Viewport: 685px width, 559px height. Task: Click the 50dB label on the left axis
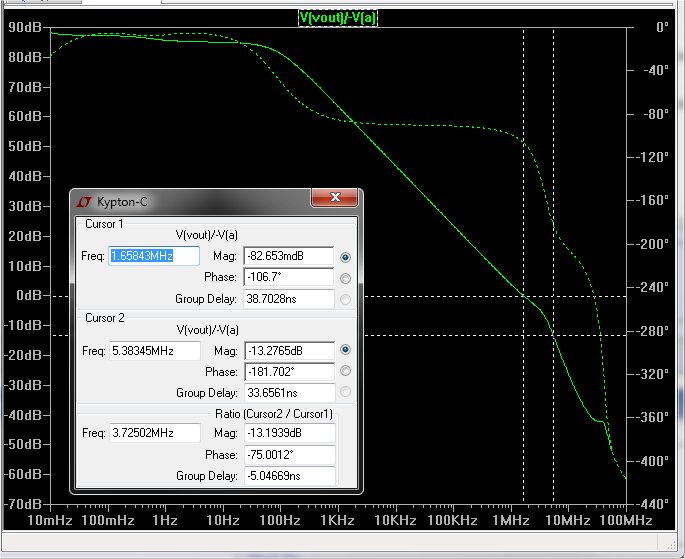(25, 146)
